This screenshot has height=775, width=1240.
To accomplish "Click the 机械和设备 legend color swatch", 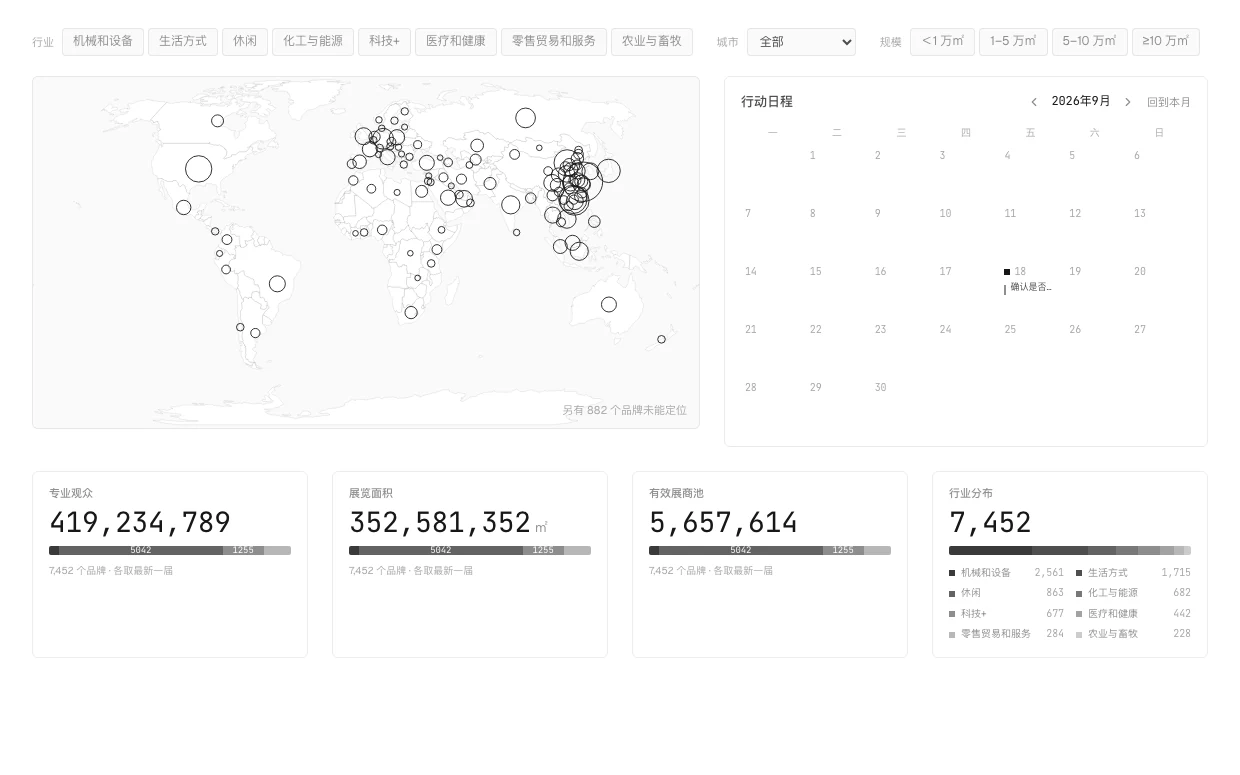I will [x=952, y=573].
